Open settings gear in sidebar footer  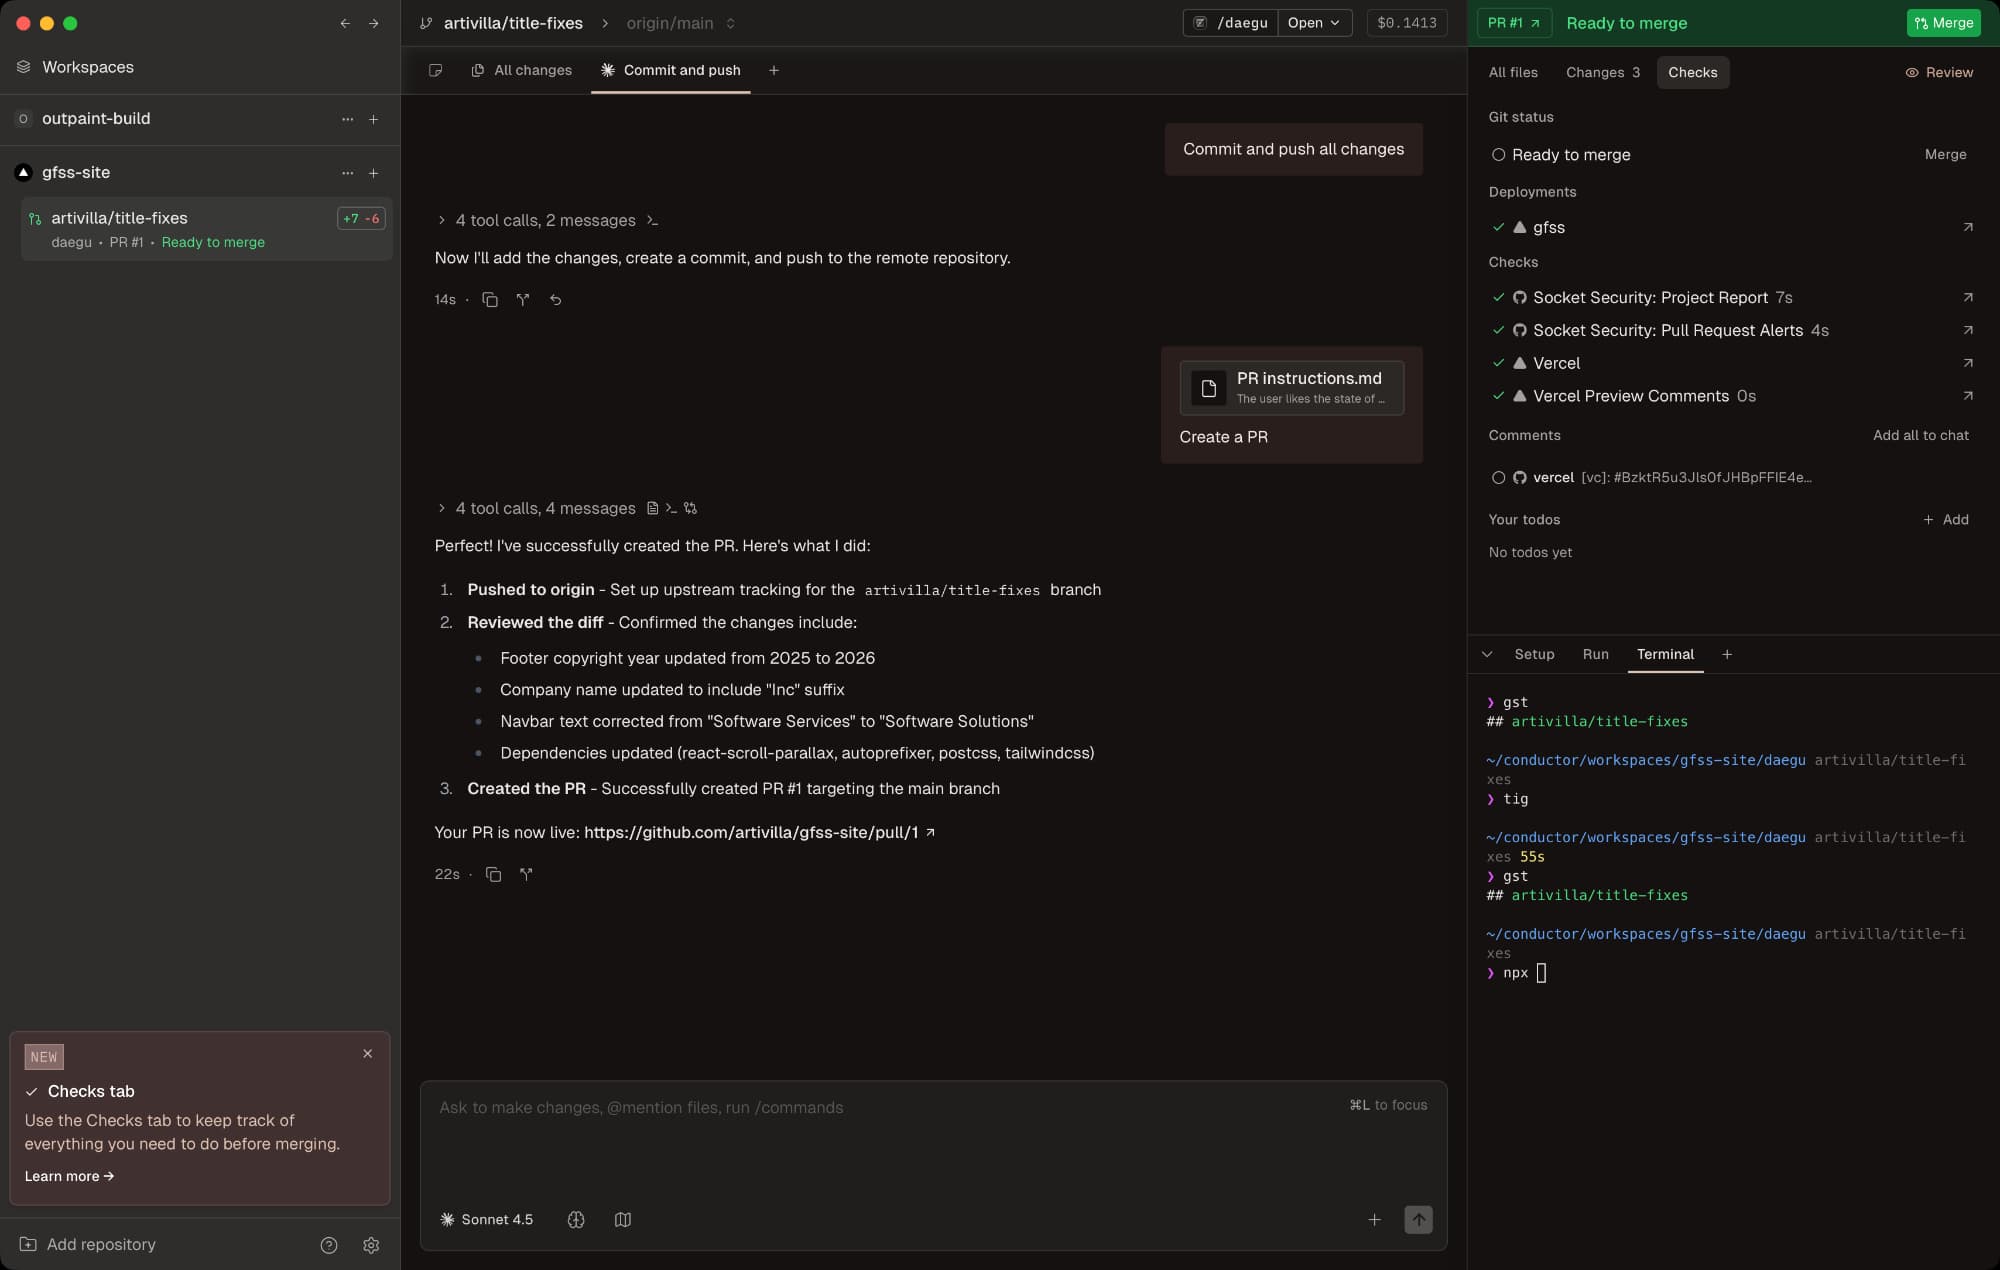click(371, 1245)
